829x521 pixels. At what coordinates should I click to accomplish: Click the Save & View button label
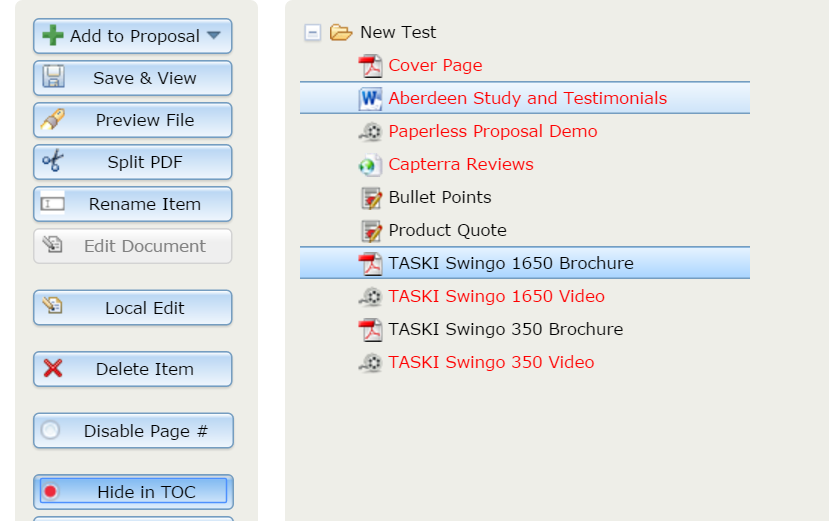(145, 78)
